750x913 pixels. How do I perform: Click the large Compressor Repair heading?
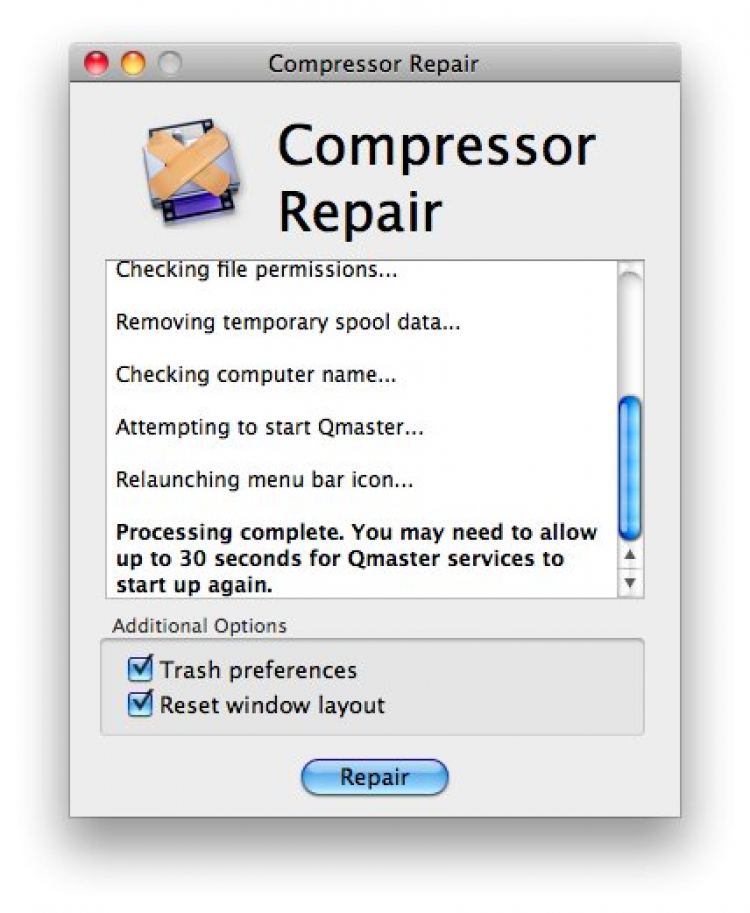coord(436,178)
